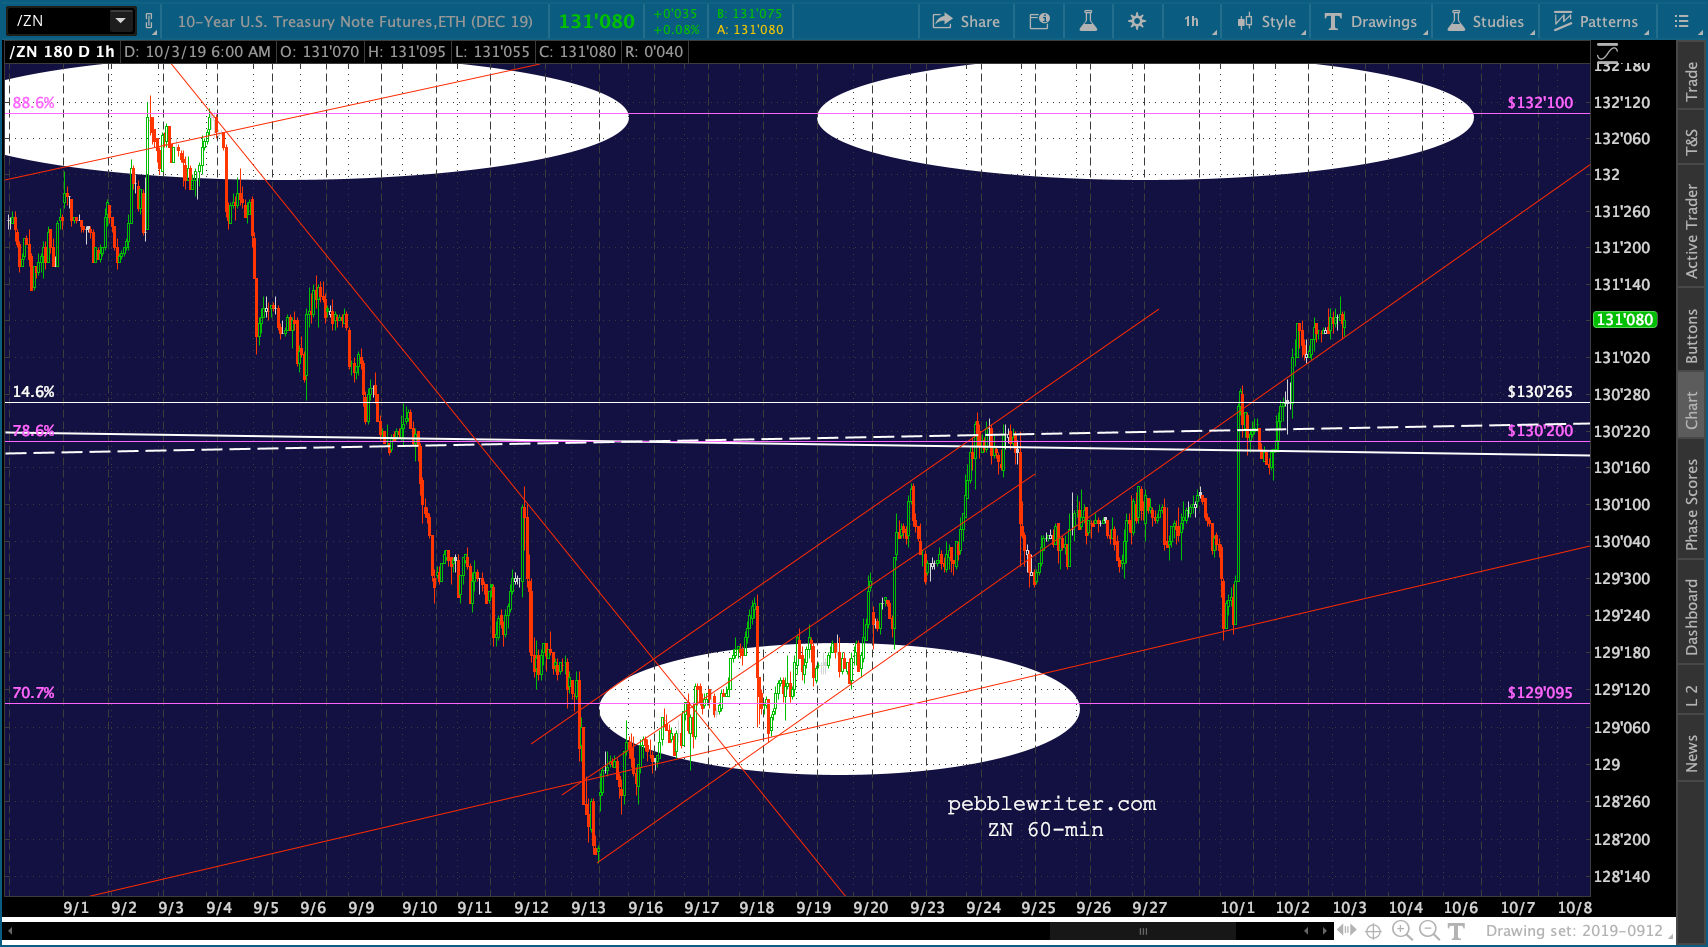Image resolution: width=1708 pixels, height=947 pixels.
Task: Click the pan crosshair icon
Action: [1374, 931]
